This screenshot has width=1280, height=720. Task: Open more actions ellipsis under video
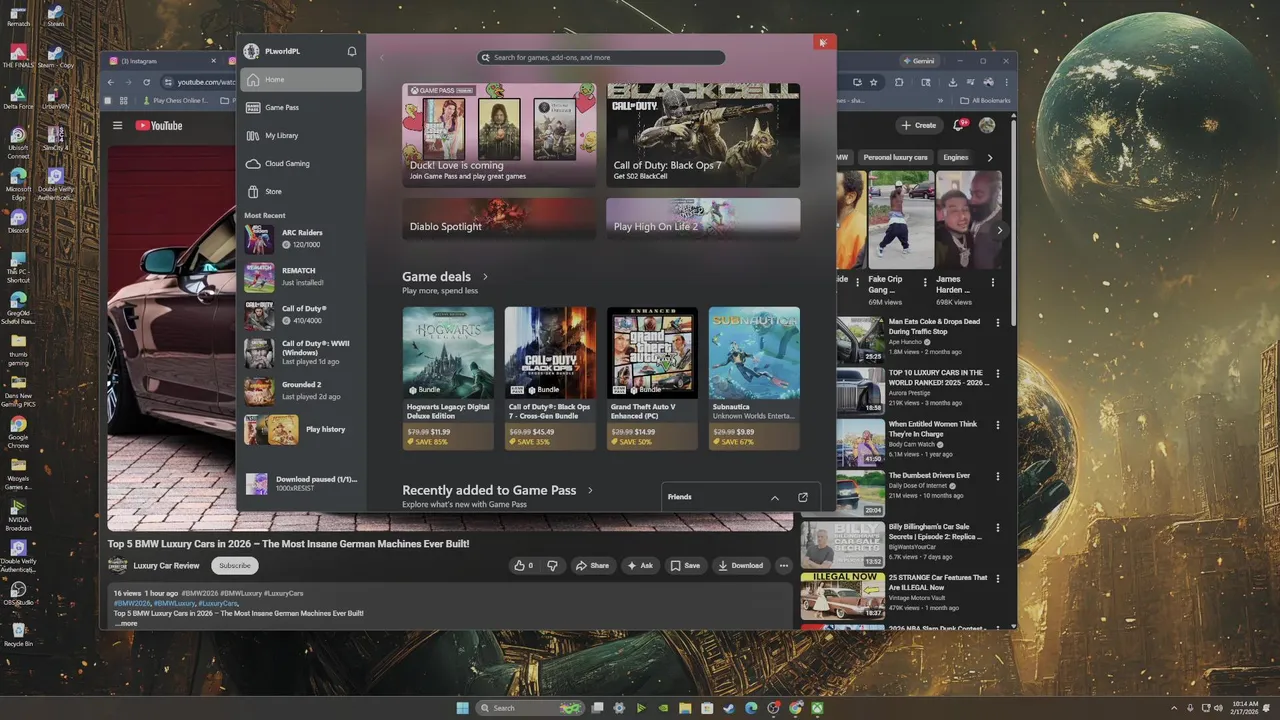tap(783, 565)
